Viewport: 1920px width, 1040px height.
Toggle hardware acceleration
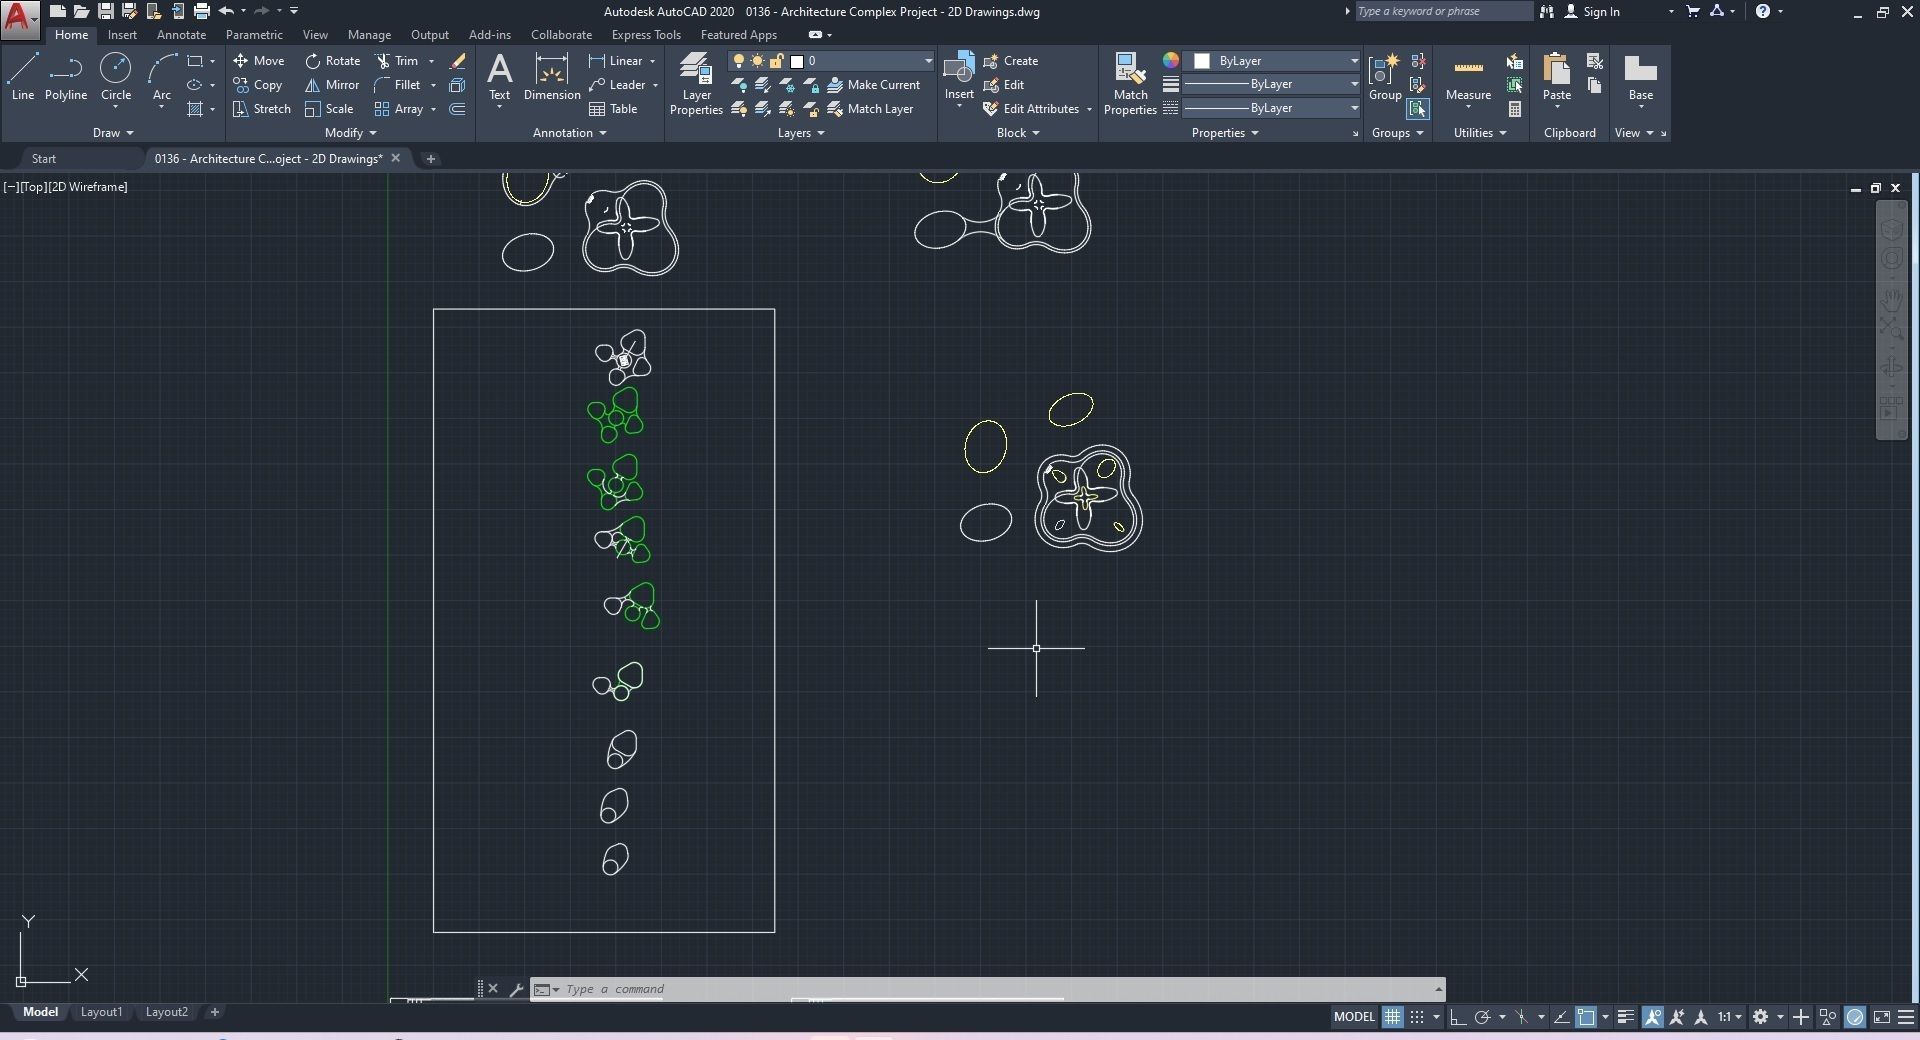(x=1855, y=1017)
